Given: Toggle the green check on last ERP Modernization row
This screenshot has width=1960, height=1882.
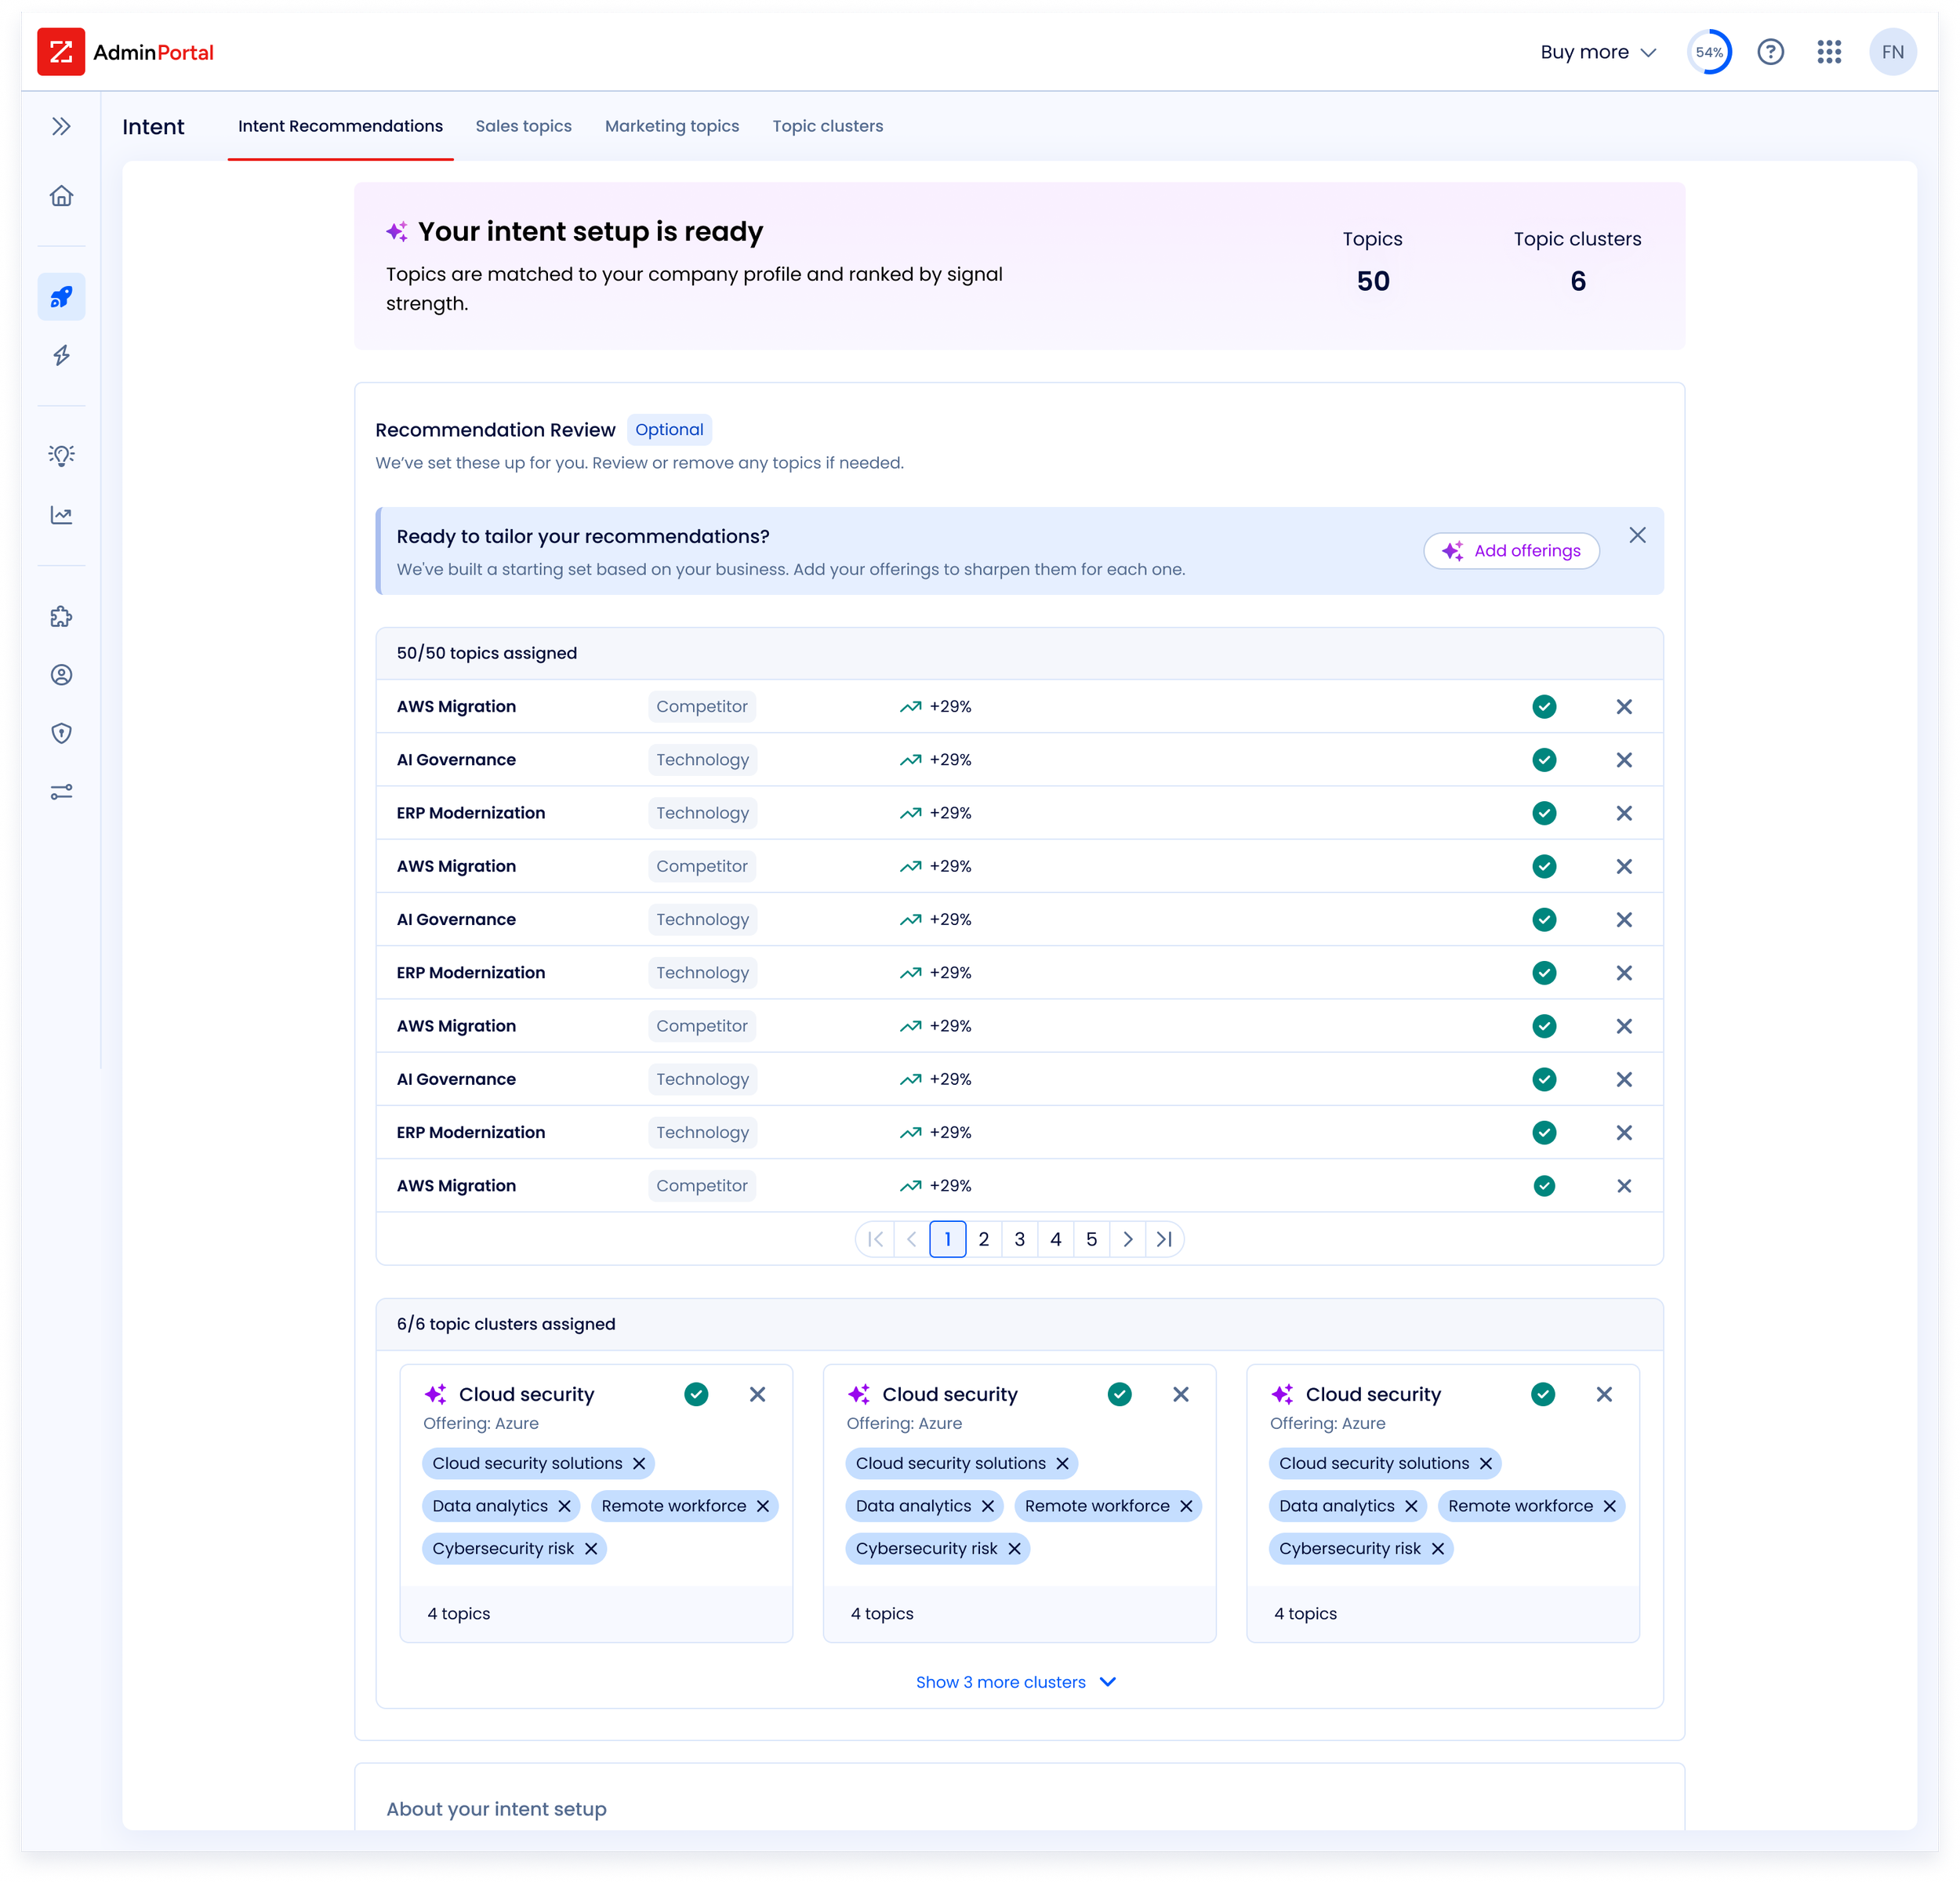Looking at the screenshot, I should [x=1544, y=1133].
